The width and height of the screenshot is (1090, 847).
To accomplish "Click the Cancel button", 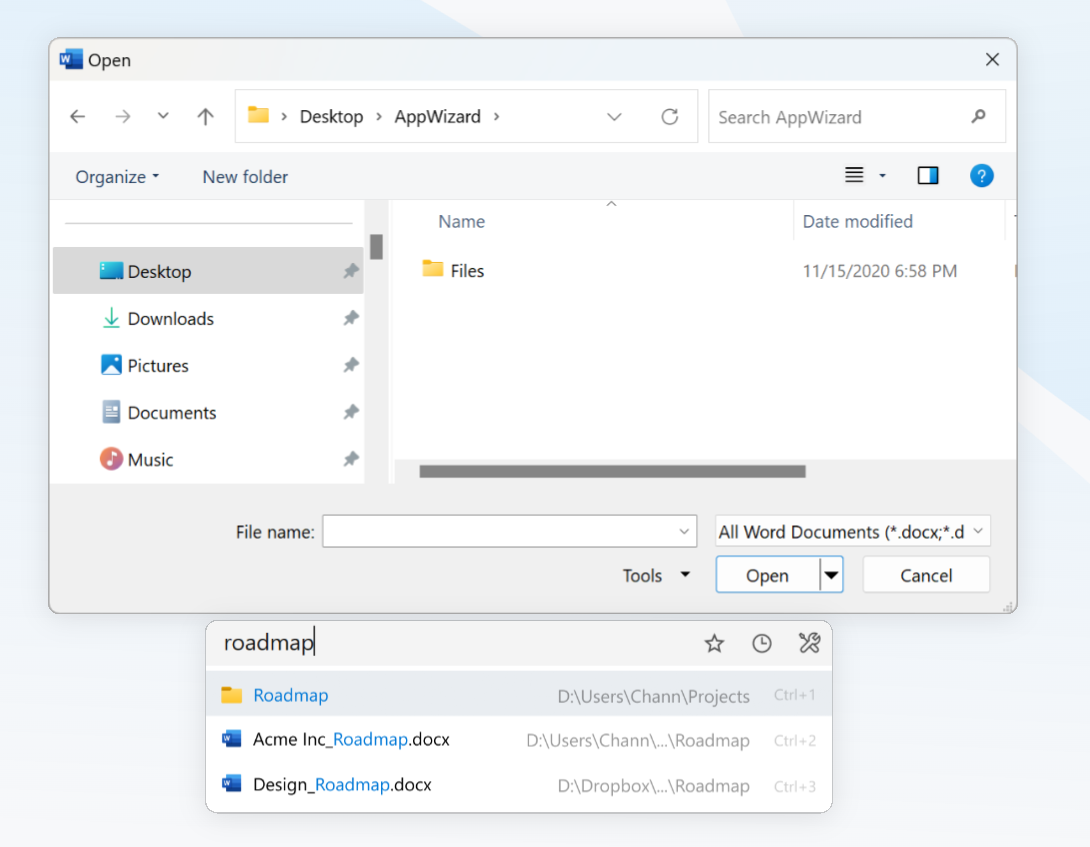I will click(x=926, y=576).
